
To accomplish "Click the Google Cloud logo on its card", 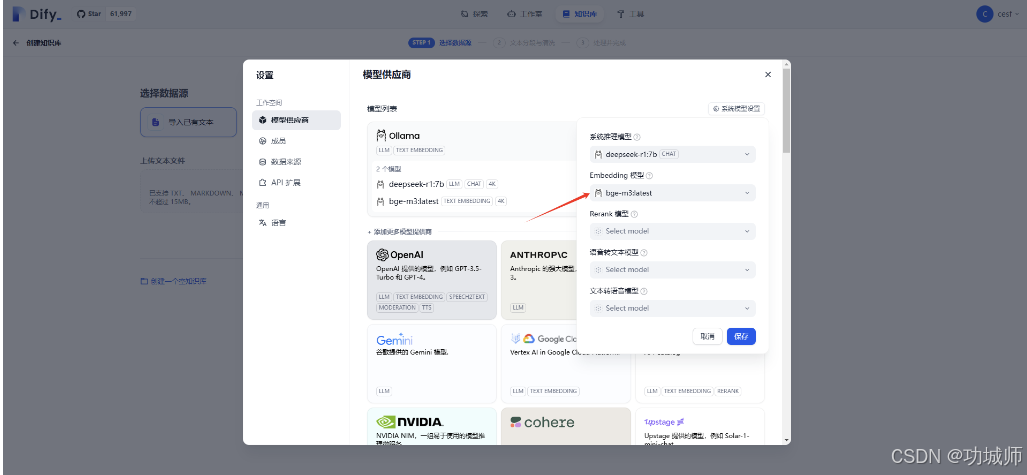I will 545,339.
